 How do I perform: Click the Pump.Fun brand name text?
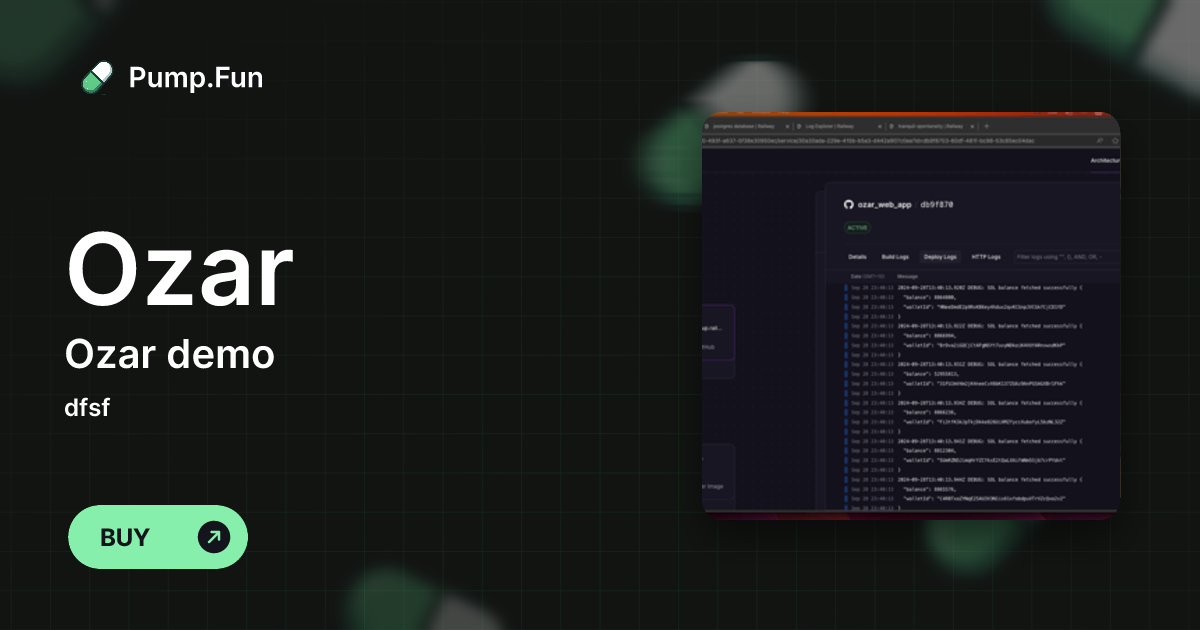pos(196,78)
